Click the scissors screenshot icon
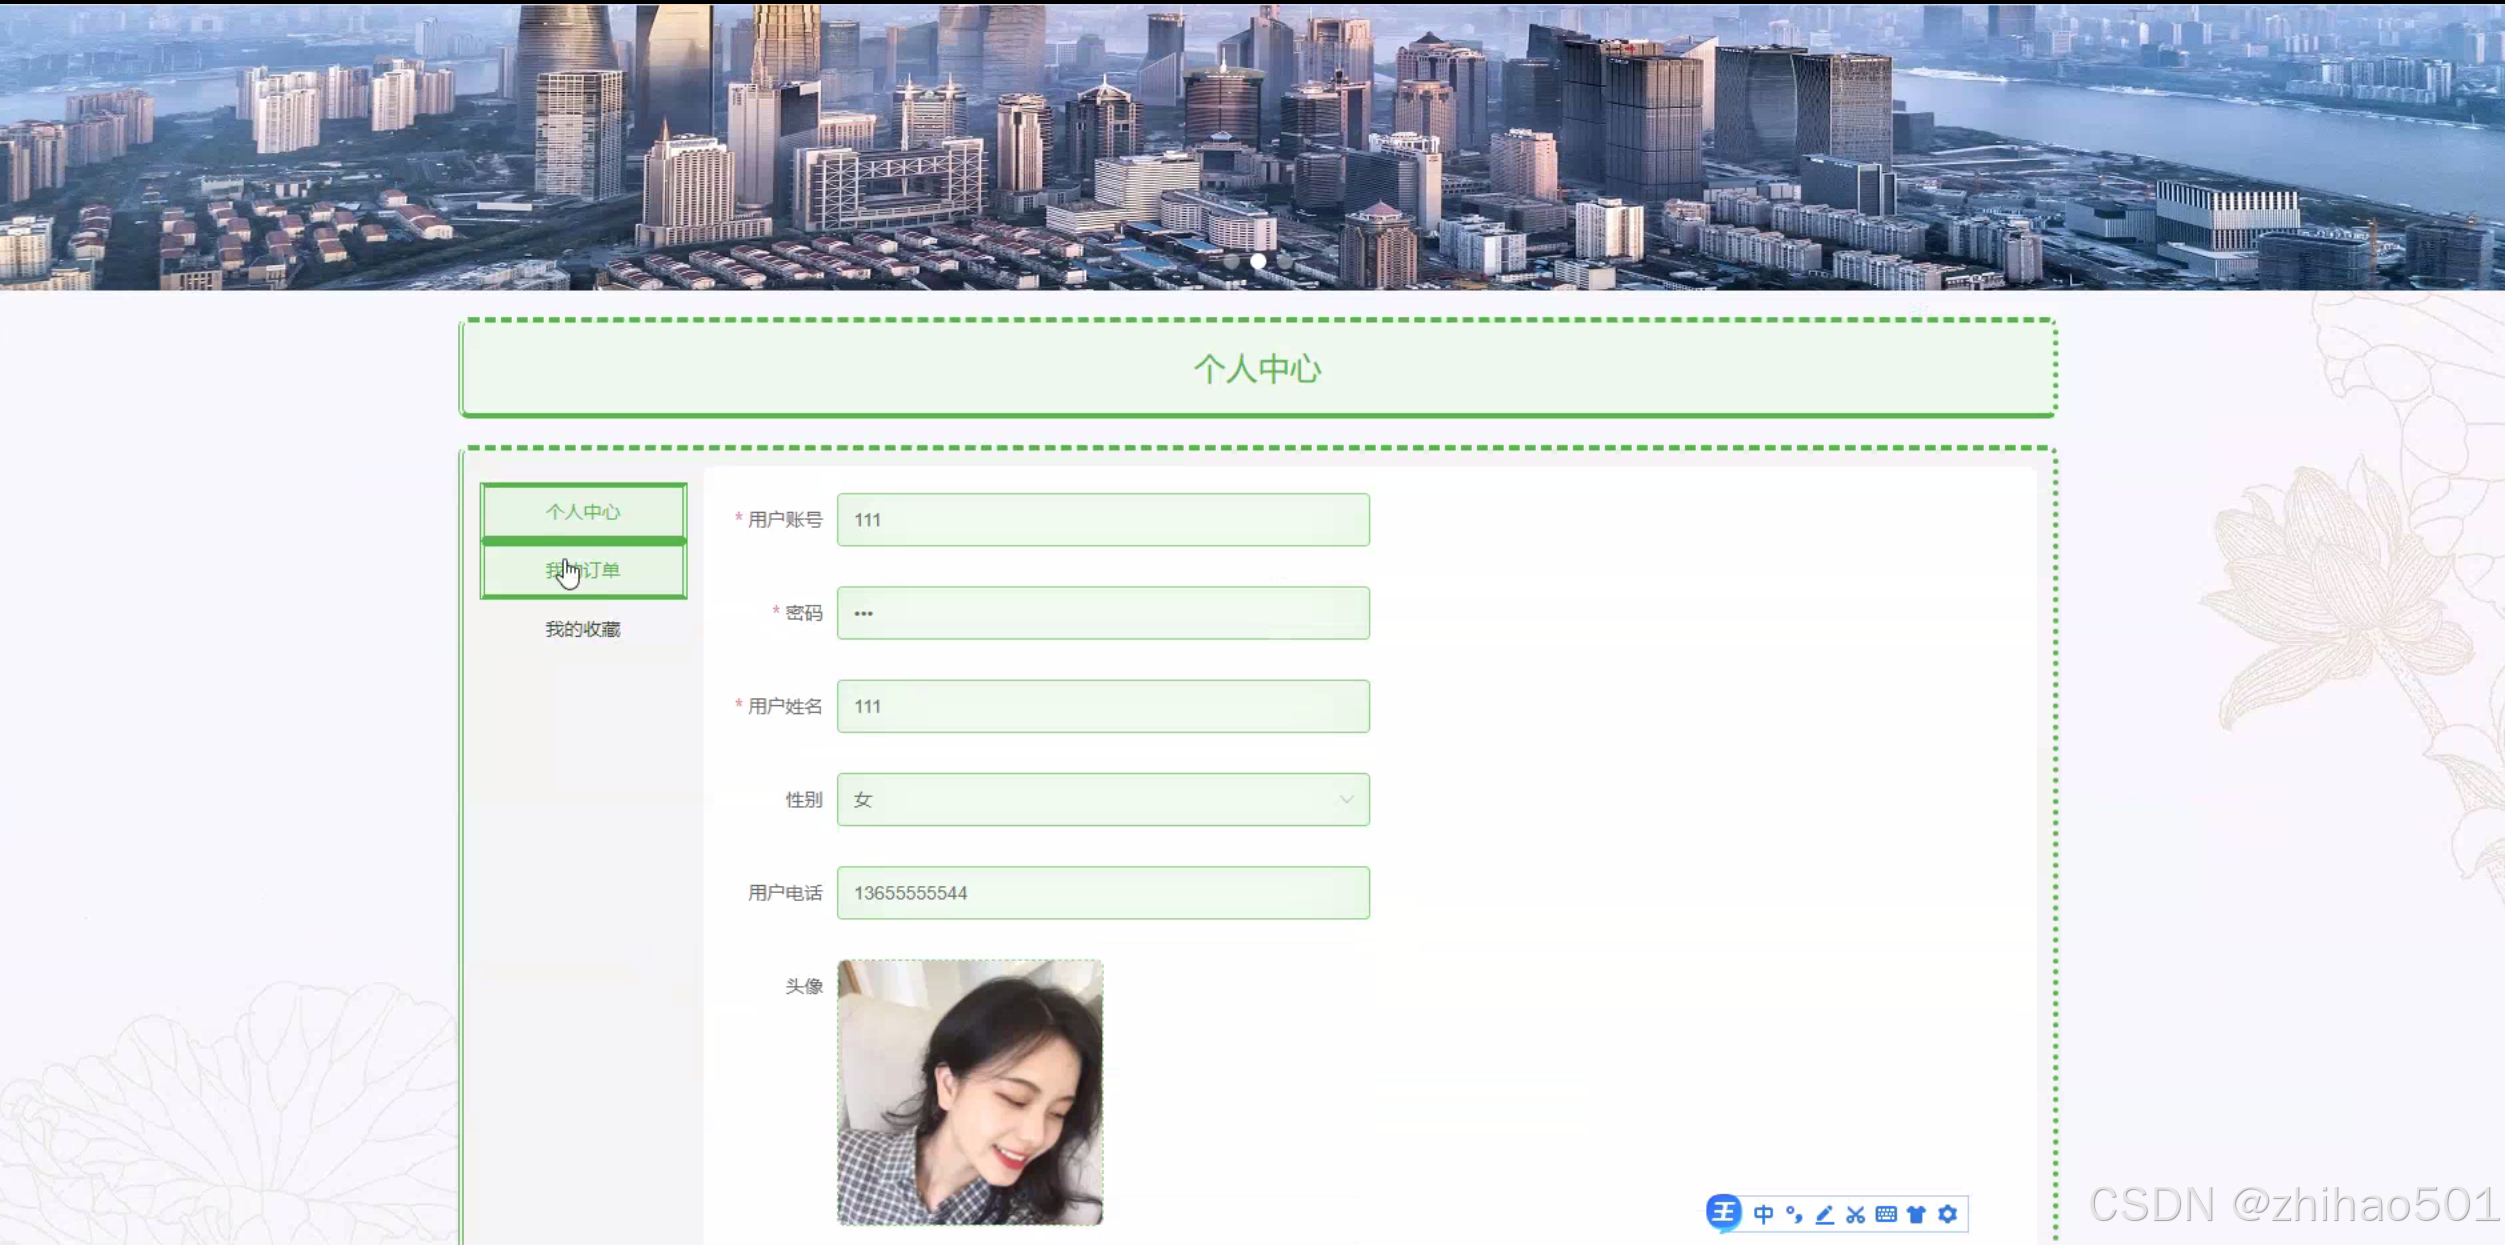 1856,1214
